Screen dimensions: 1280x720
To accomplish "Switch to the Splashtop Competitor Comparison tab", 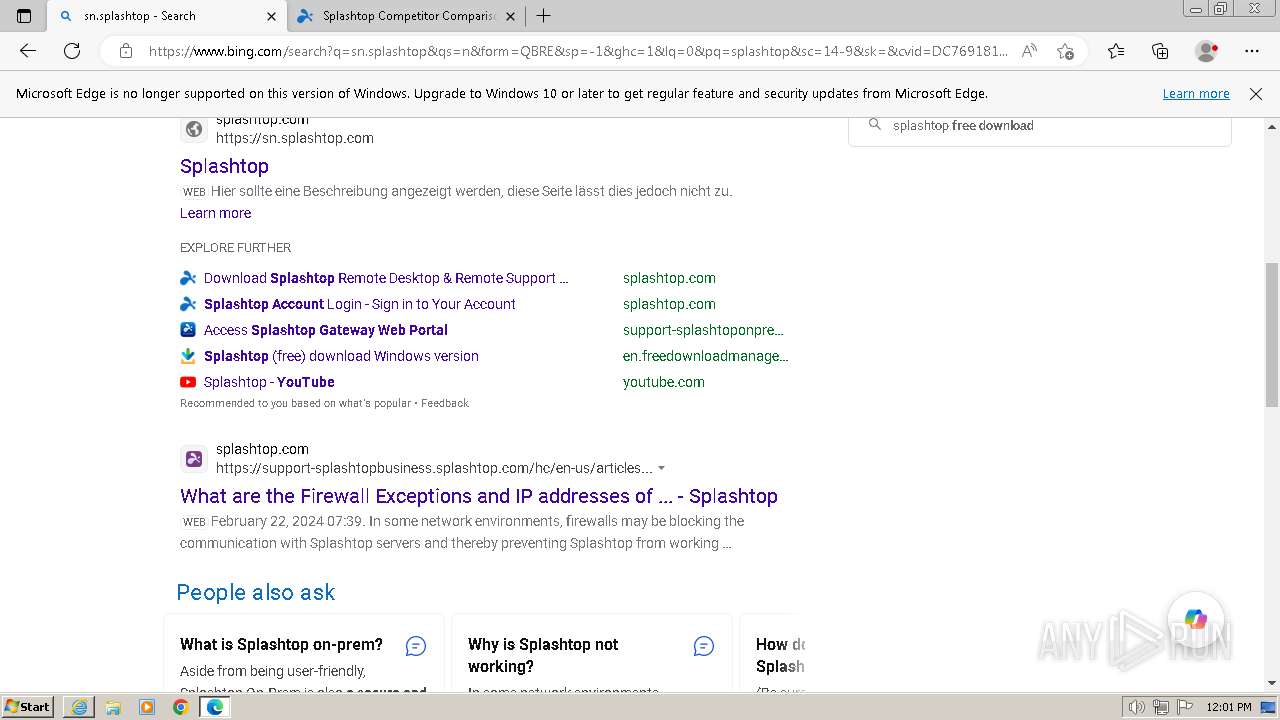I will pos(405,16).
